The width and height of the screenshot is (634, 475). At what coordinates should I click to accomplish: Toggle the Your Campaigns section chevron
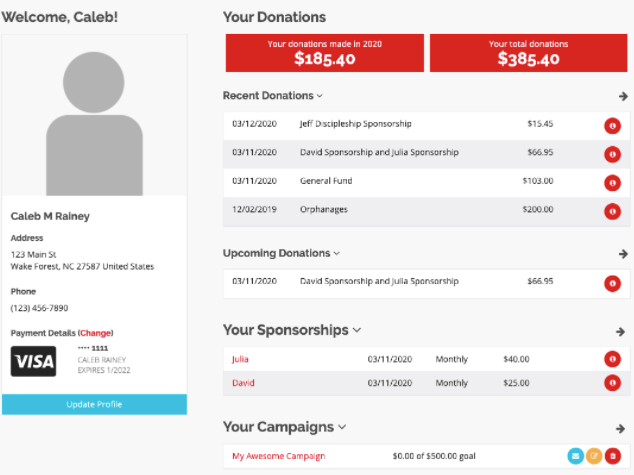point(342,427)
